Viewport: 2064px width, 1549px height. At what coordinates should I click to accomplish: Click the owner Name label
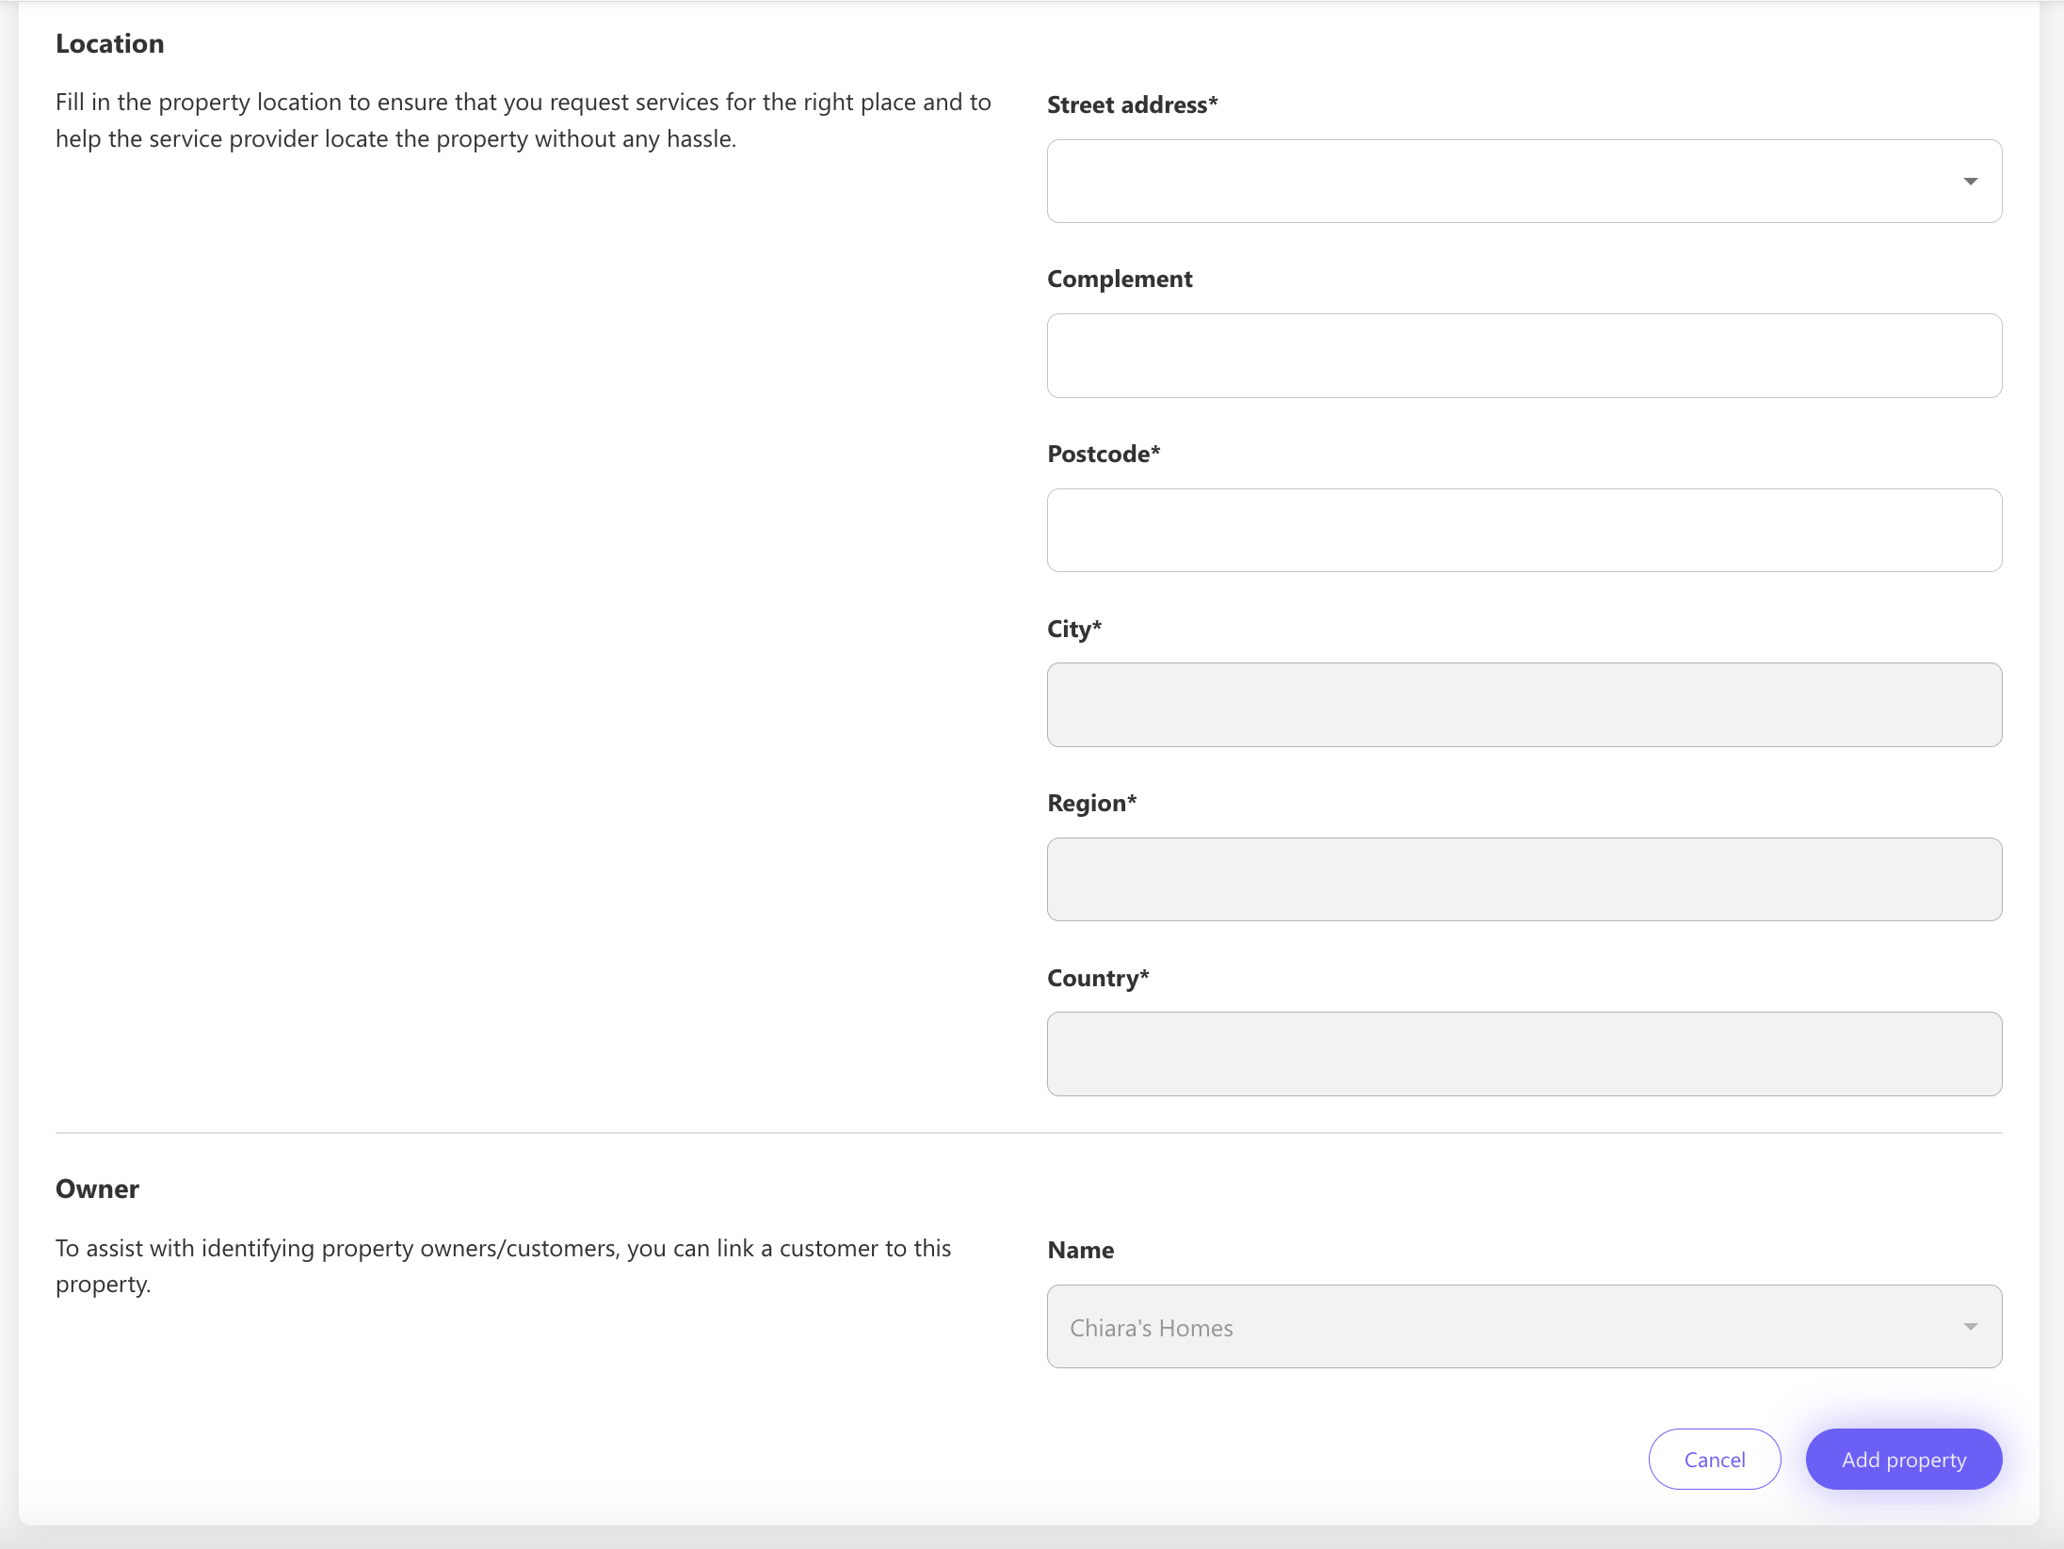coord(1080,1250)
